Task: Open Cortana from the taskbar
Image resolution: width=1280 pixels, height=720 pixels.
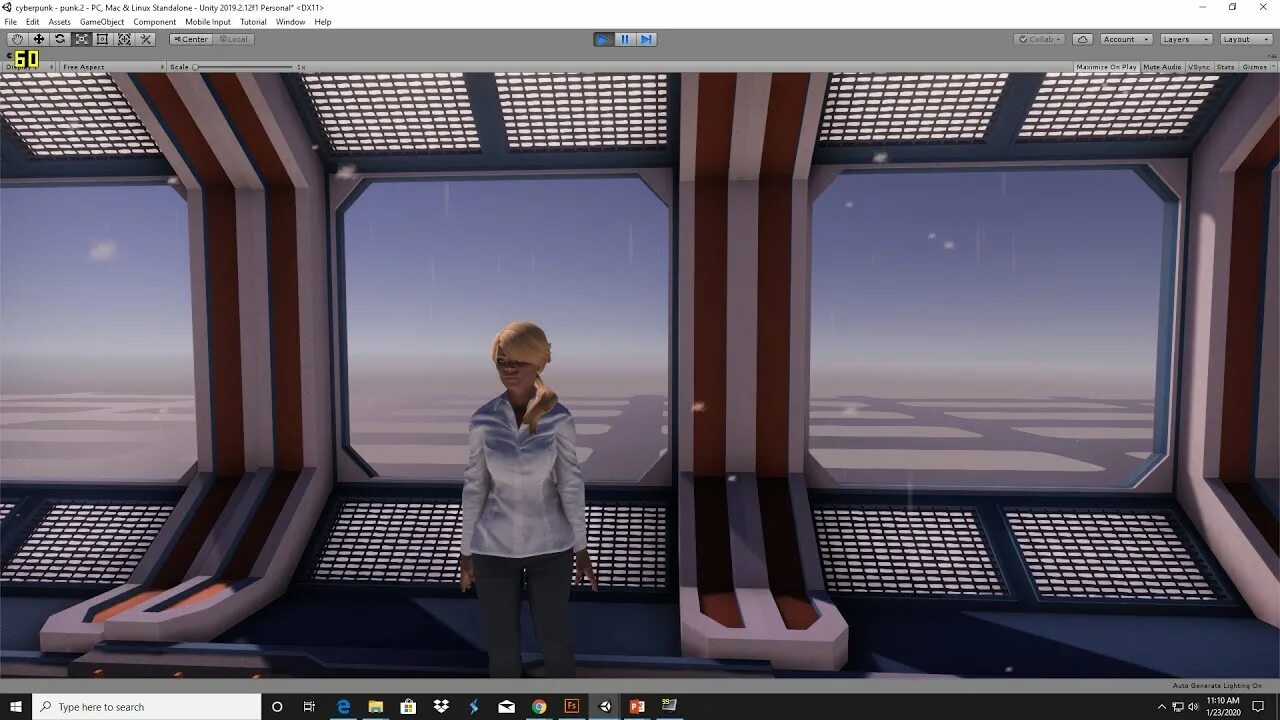Action: click(x=277, y=706)
